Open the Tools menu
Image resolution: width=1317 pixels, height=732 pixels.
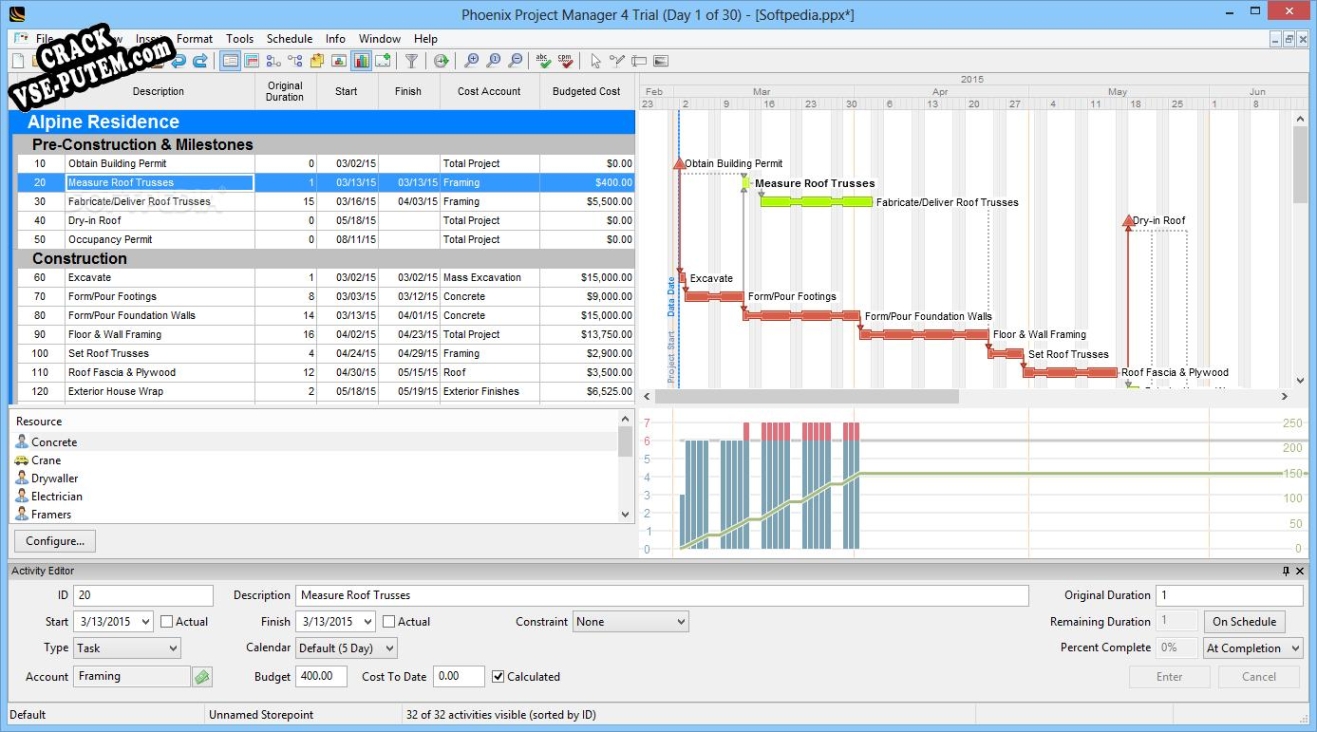pos(240,39)
